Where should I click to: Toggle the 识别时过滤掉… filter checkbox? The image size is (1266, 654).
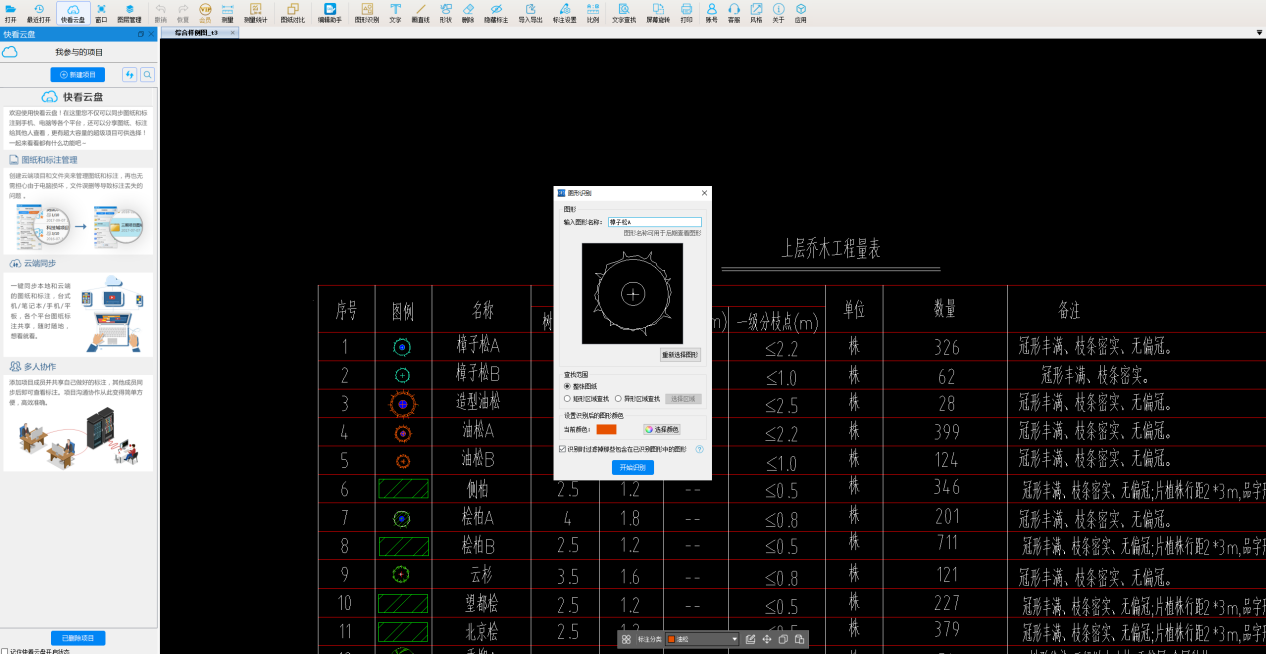coord(562,450)
